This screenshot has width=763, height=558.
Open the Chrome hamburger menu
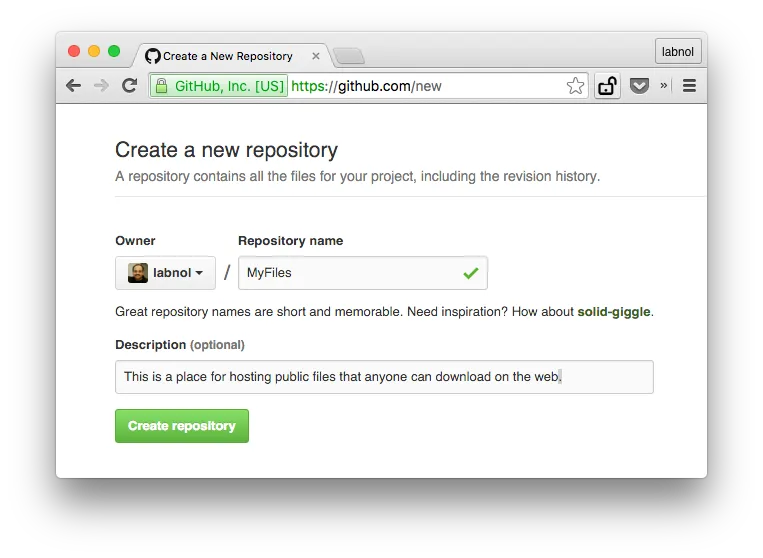click(x=689, y=86)
